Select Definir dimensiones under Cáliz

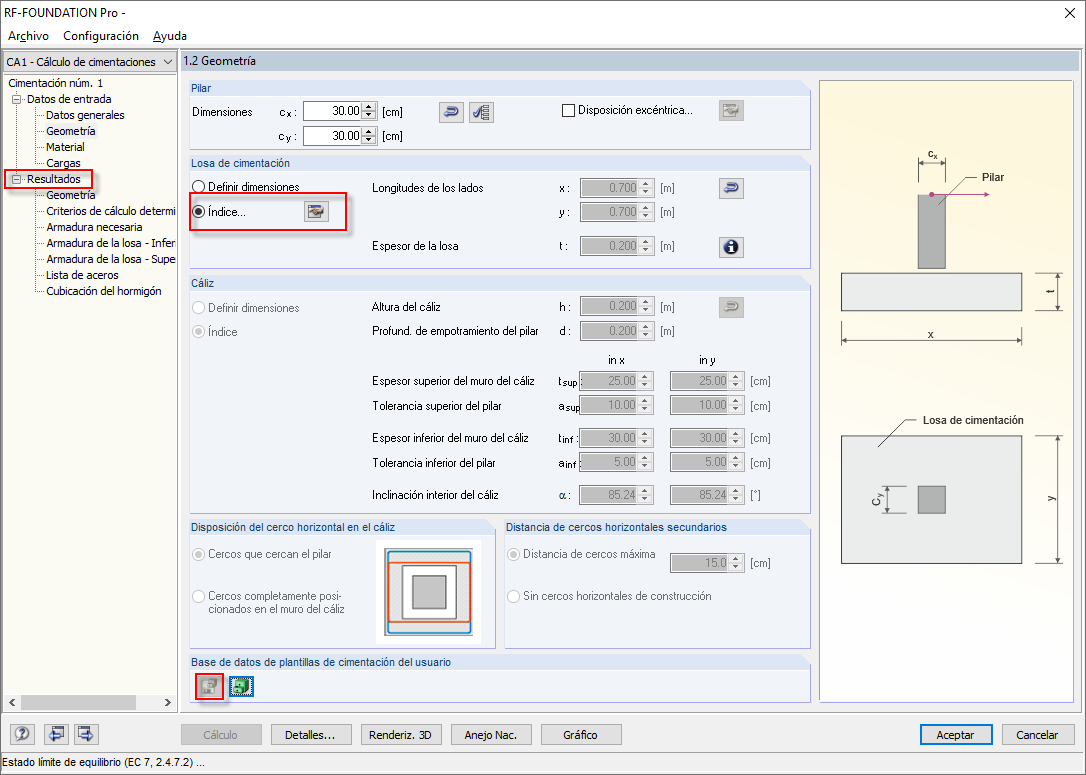tap(199, 308)
